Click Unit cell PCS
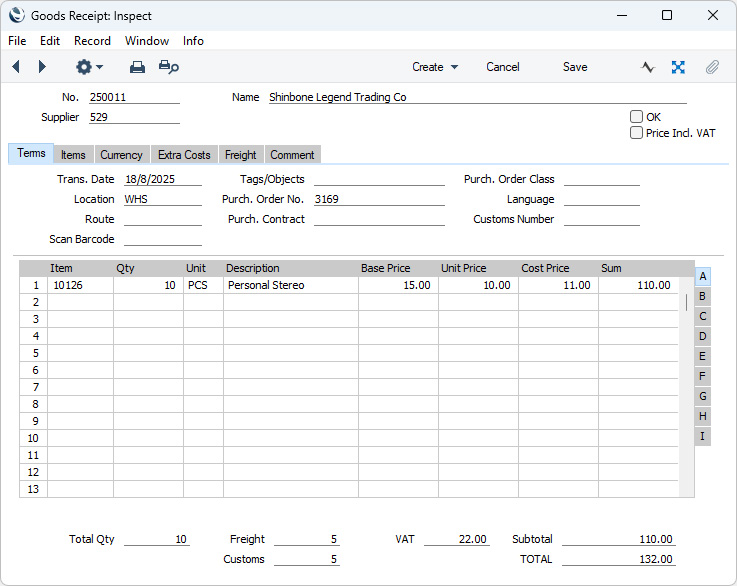Screen dimensions: 737x586 point(204,285)
